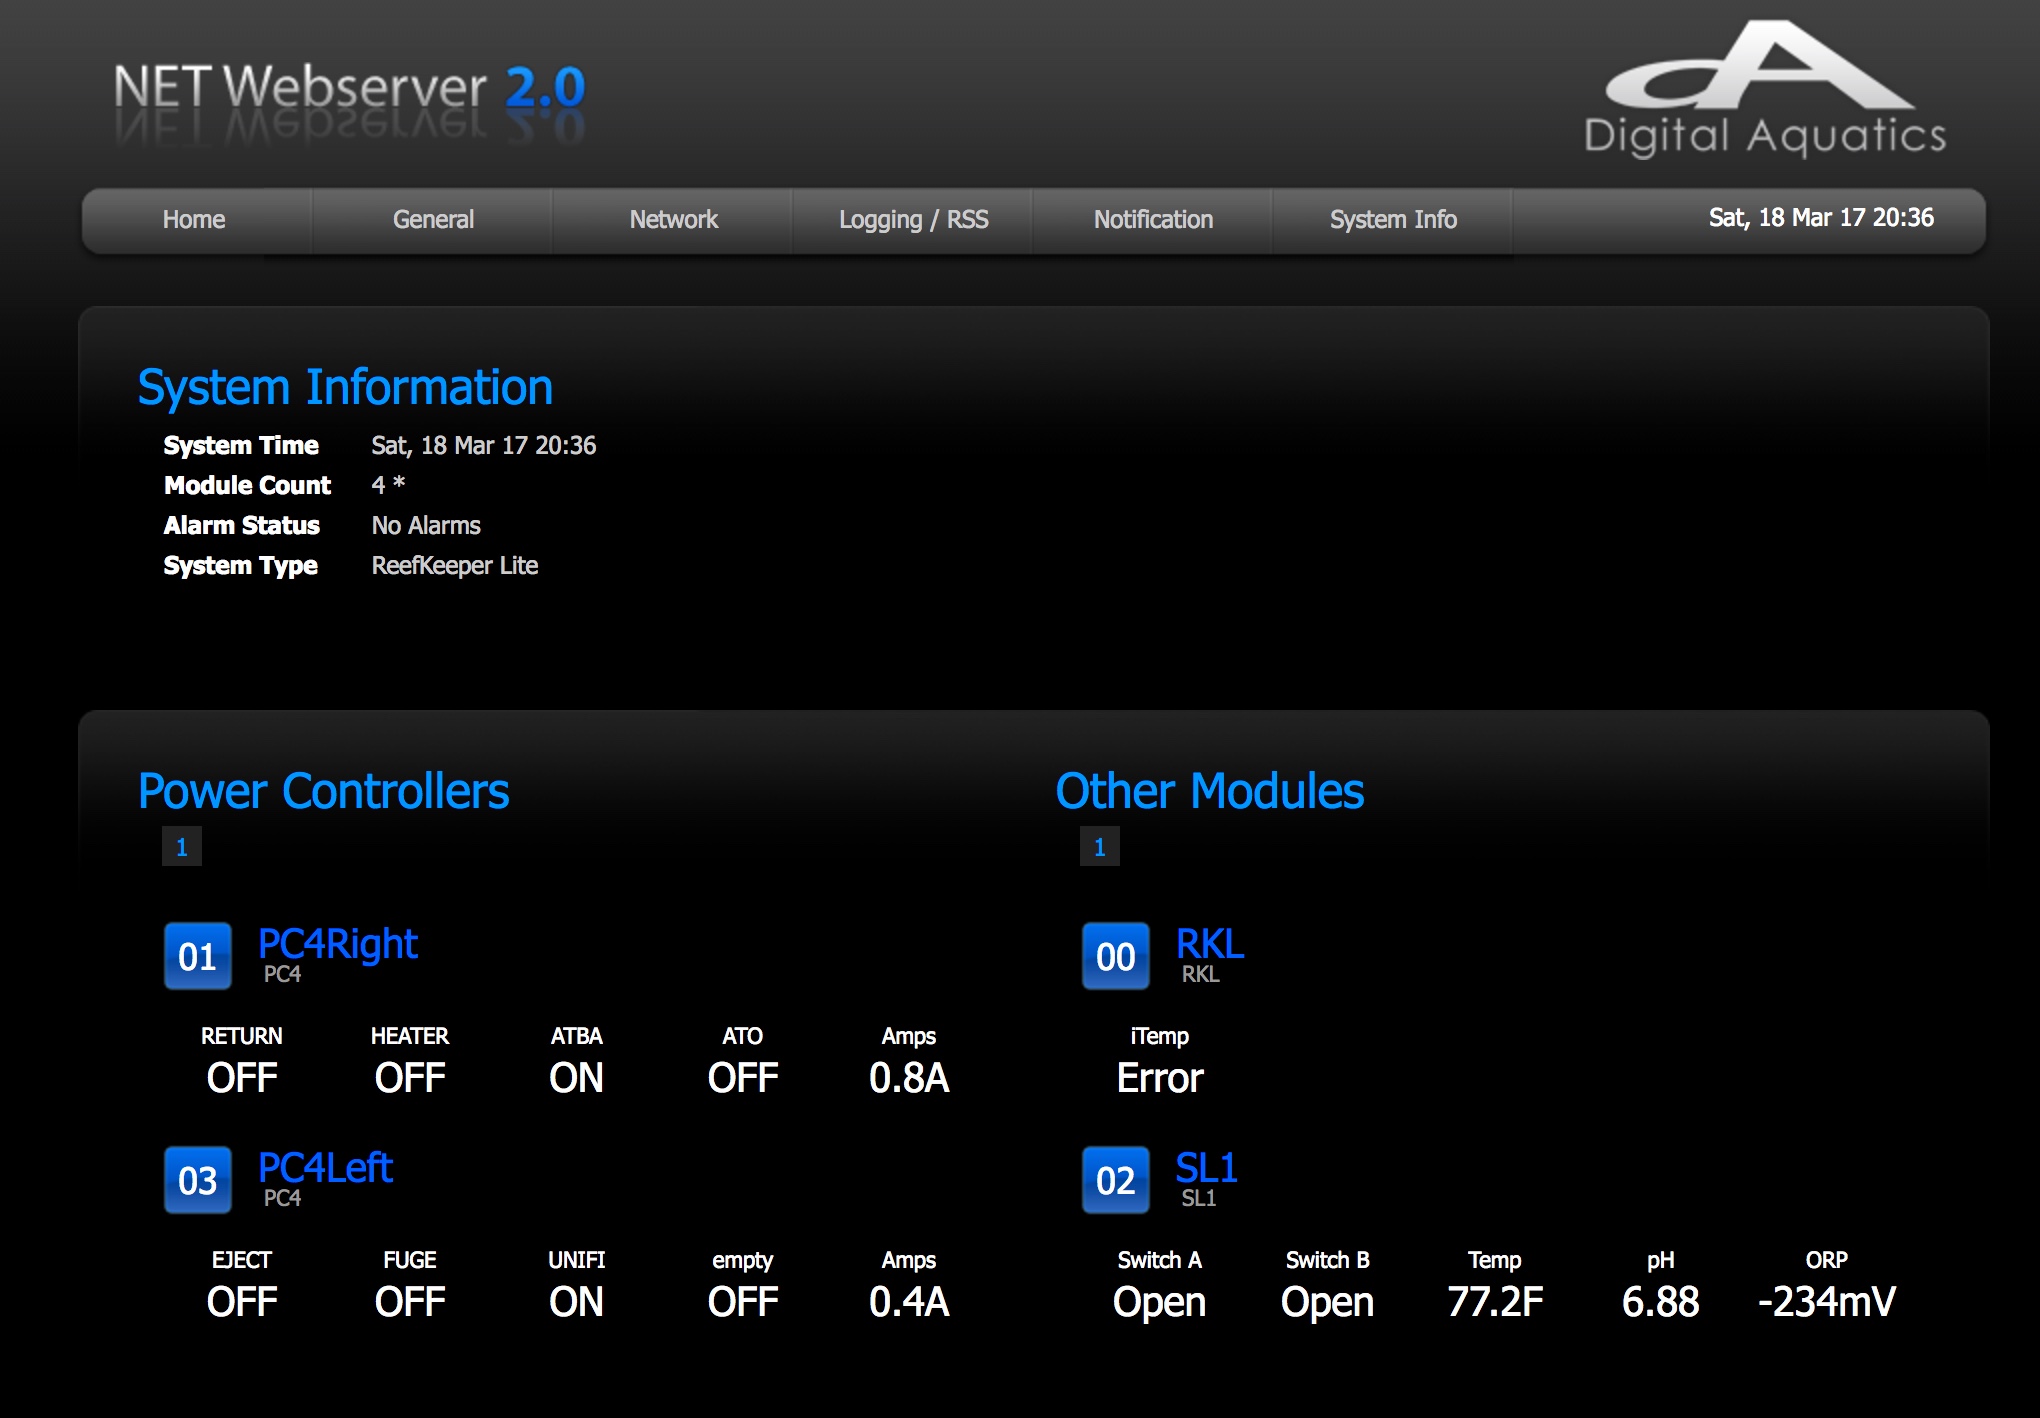
Task: Toggle the RETURN outlet status
Action: coord(242,1078)
